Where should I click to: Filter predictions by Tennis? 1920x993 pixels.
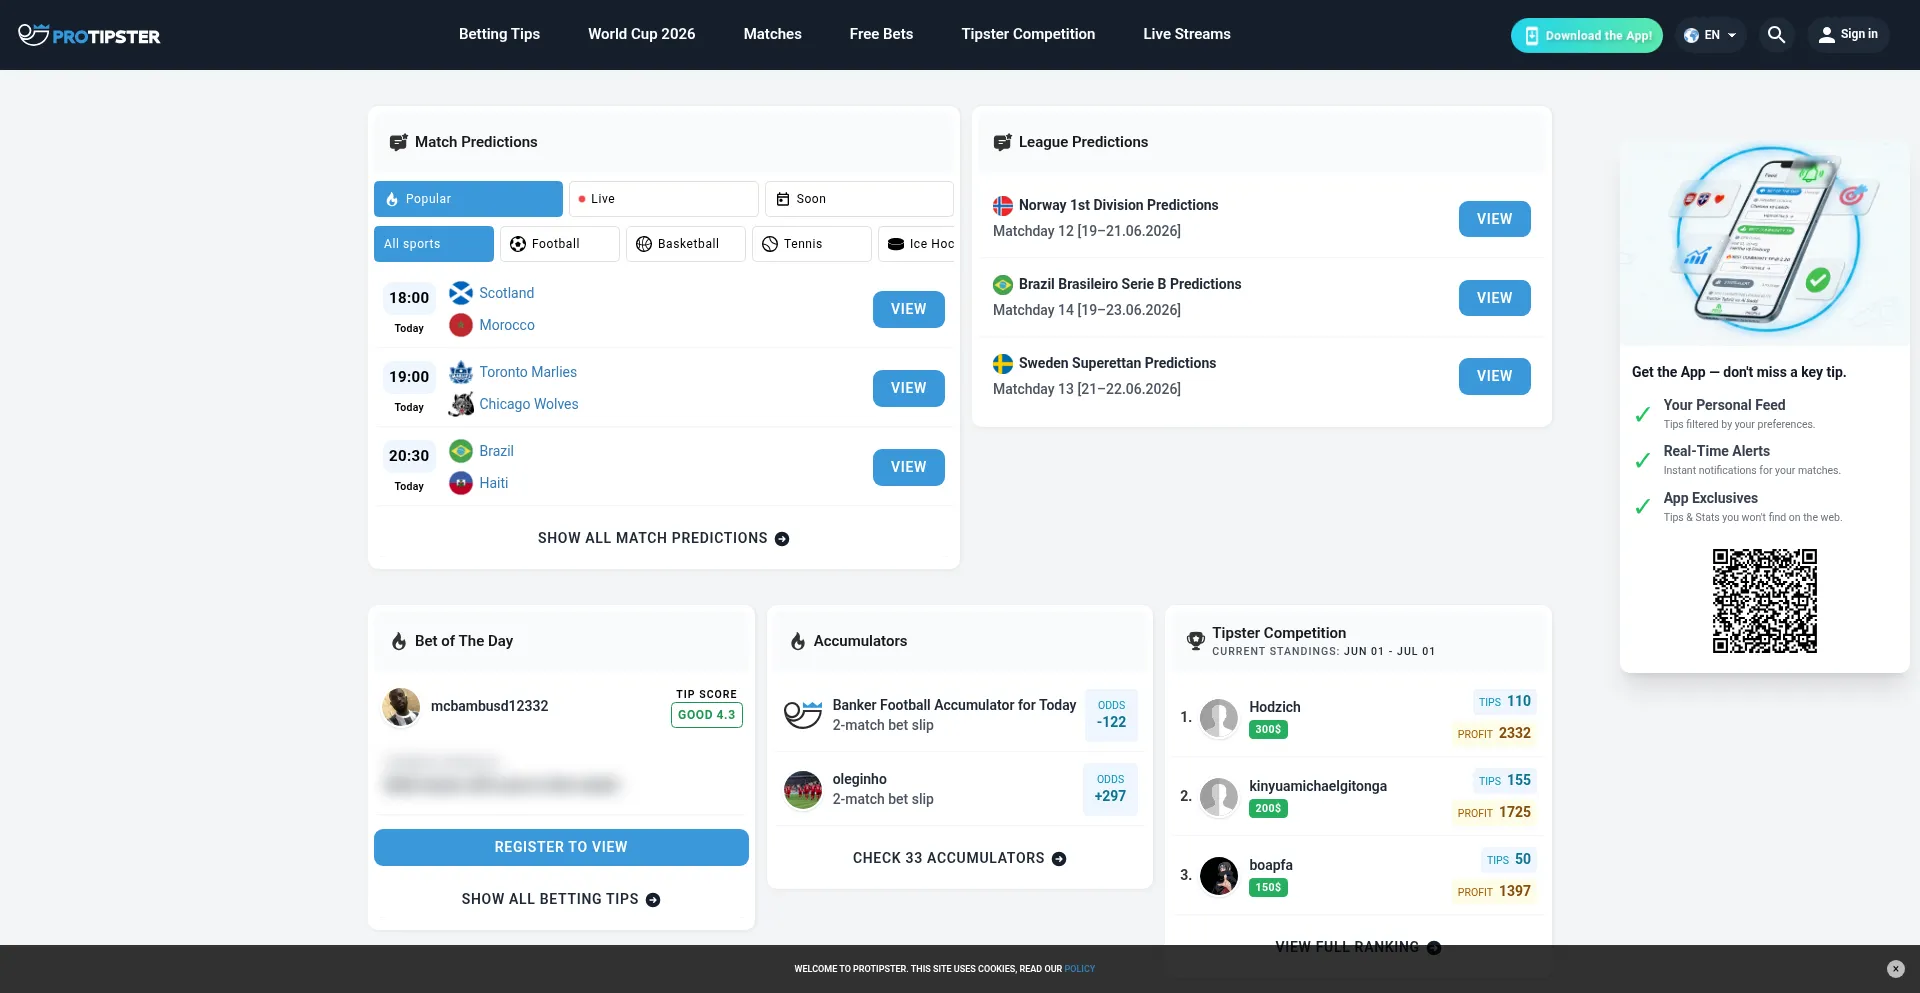(x=812, y=244)
